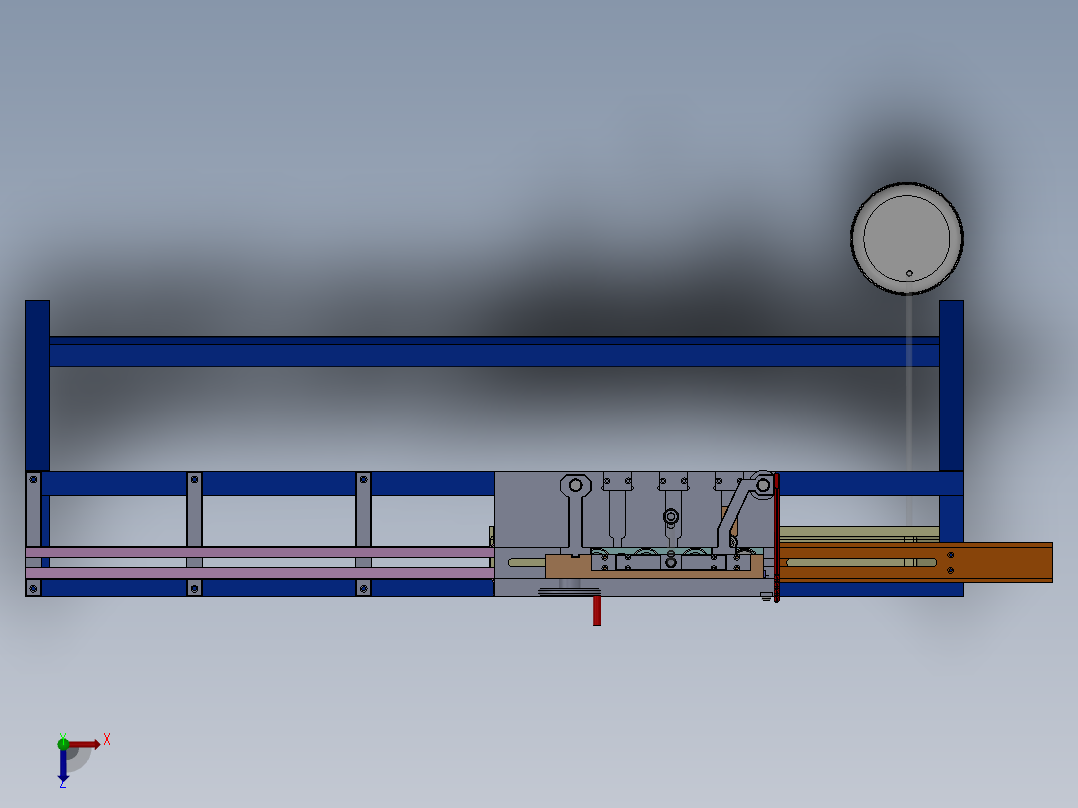Select the pale olive bar above the orange rail
Screen dimensions: 1078x808
(859, 532)
